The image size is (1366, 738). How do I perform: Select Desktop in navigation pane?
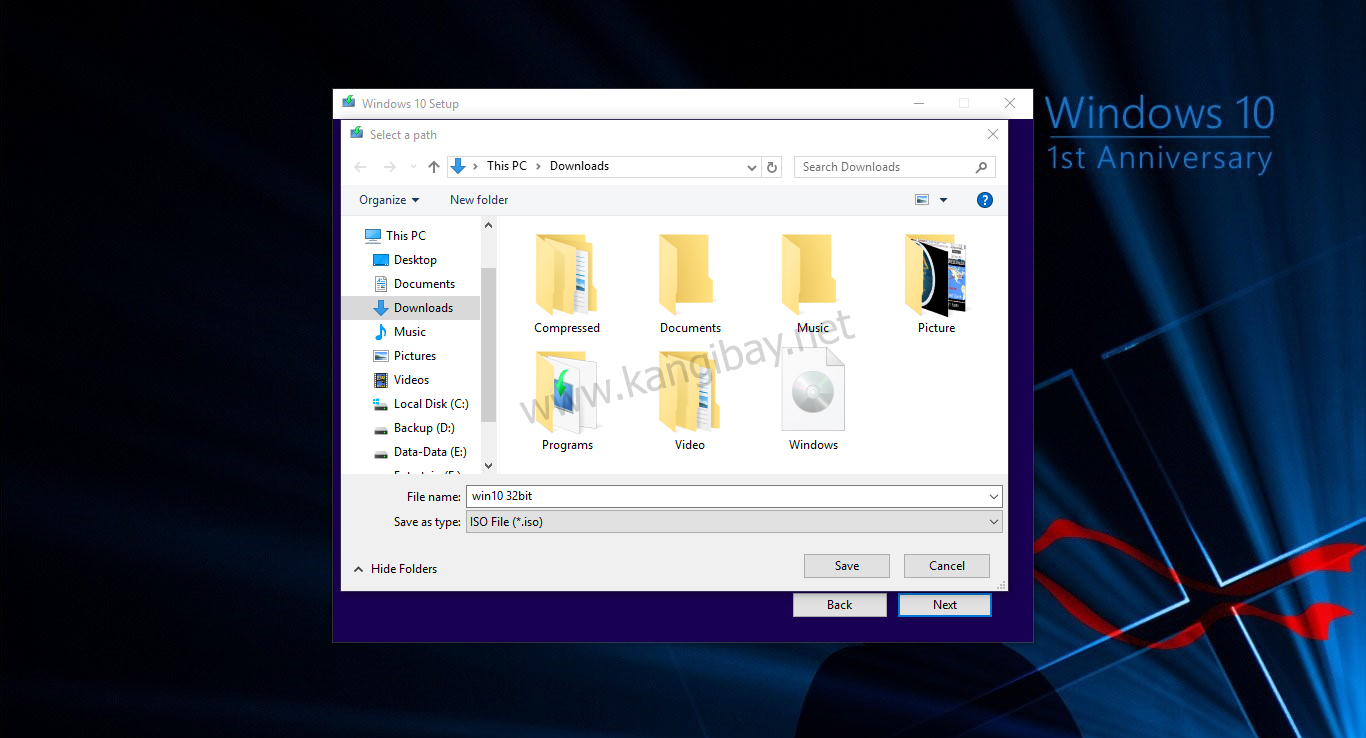tap(405, 260)
